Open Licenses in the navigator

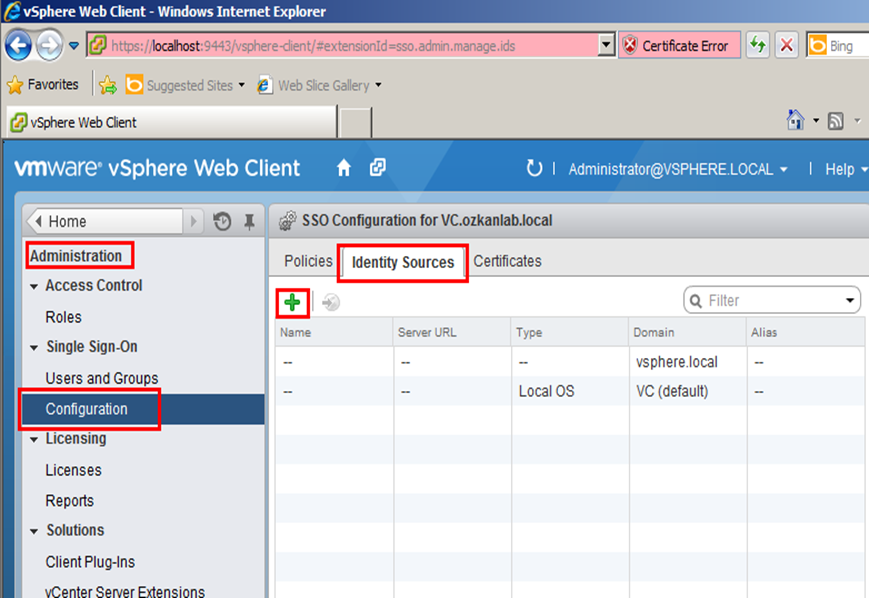tap(73, 470)
